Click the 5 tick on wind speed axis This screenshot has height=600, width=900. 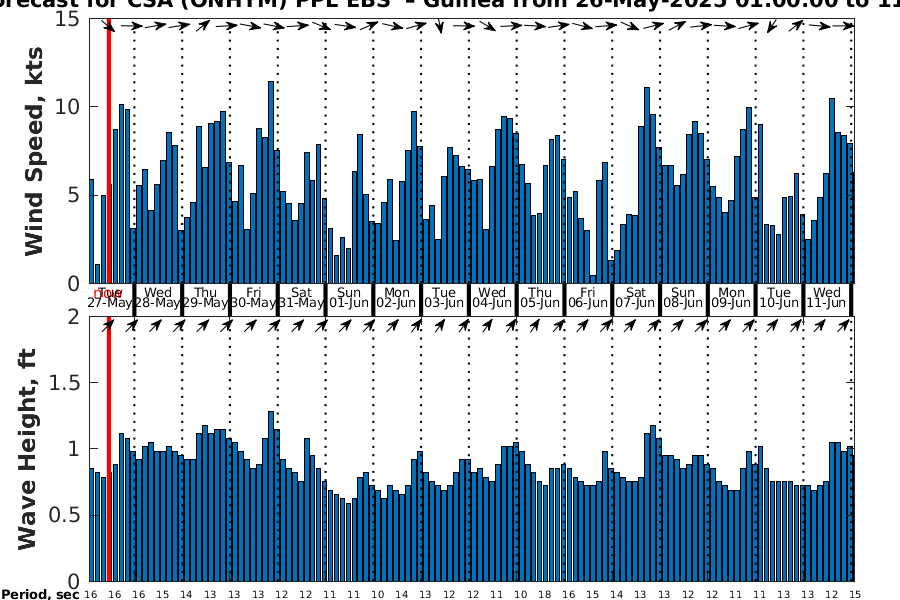(73, 195)
